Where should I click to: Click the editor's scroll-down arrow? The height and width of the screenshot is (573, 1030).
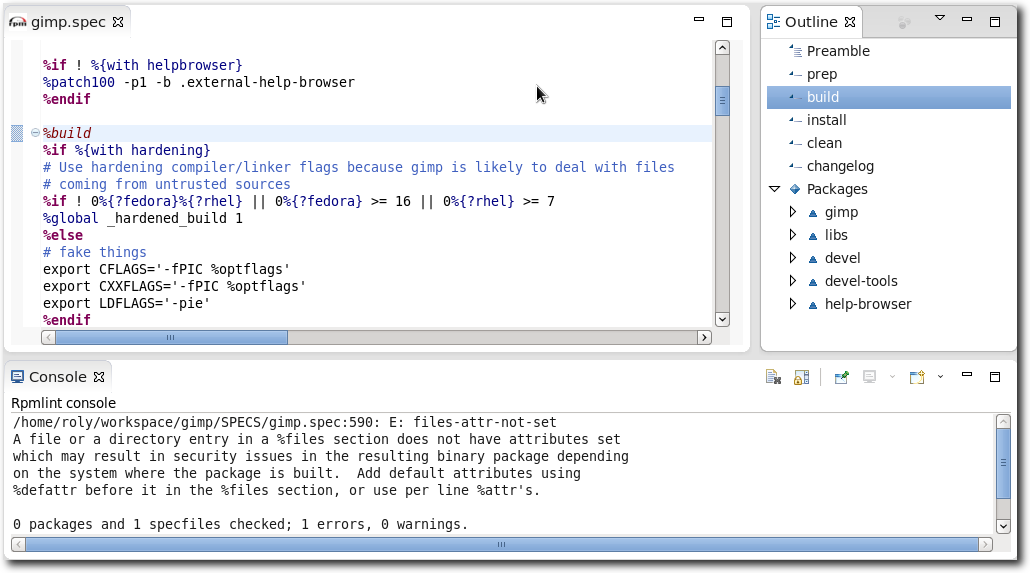pos(722,319)
